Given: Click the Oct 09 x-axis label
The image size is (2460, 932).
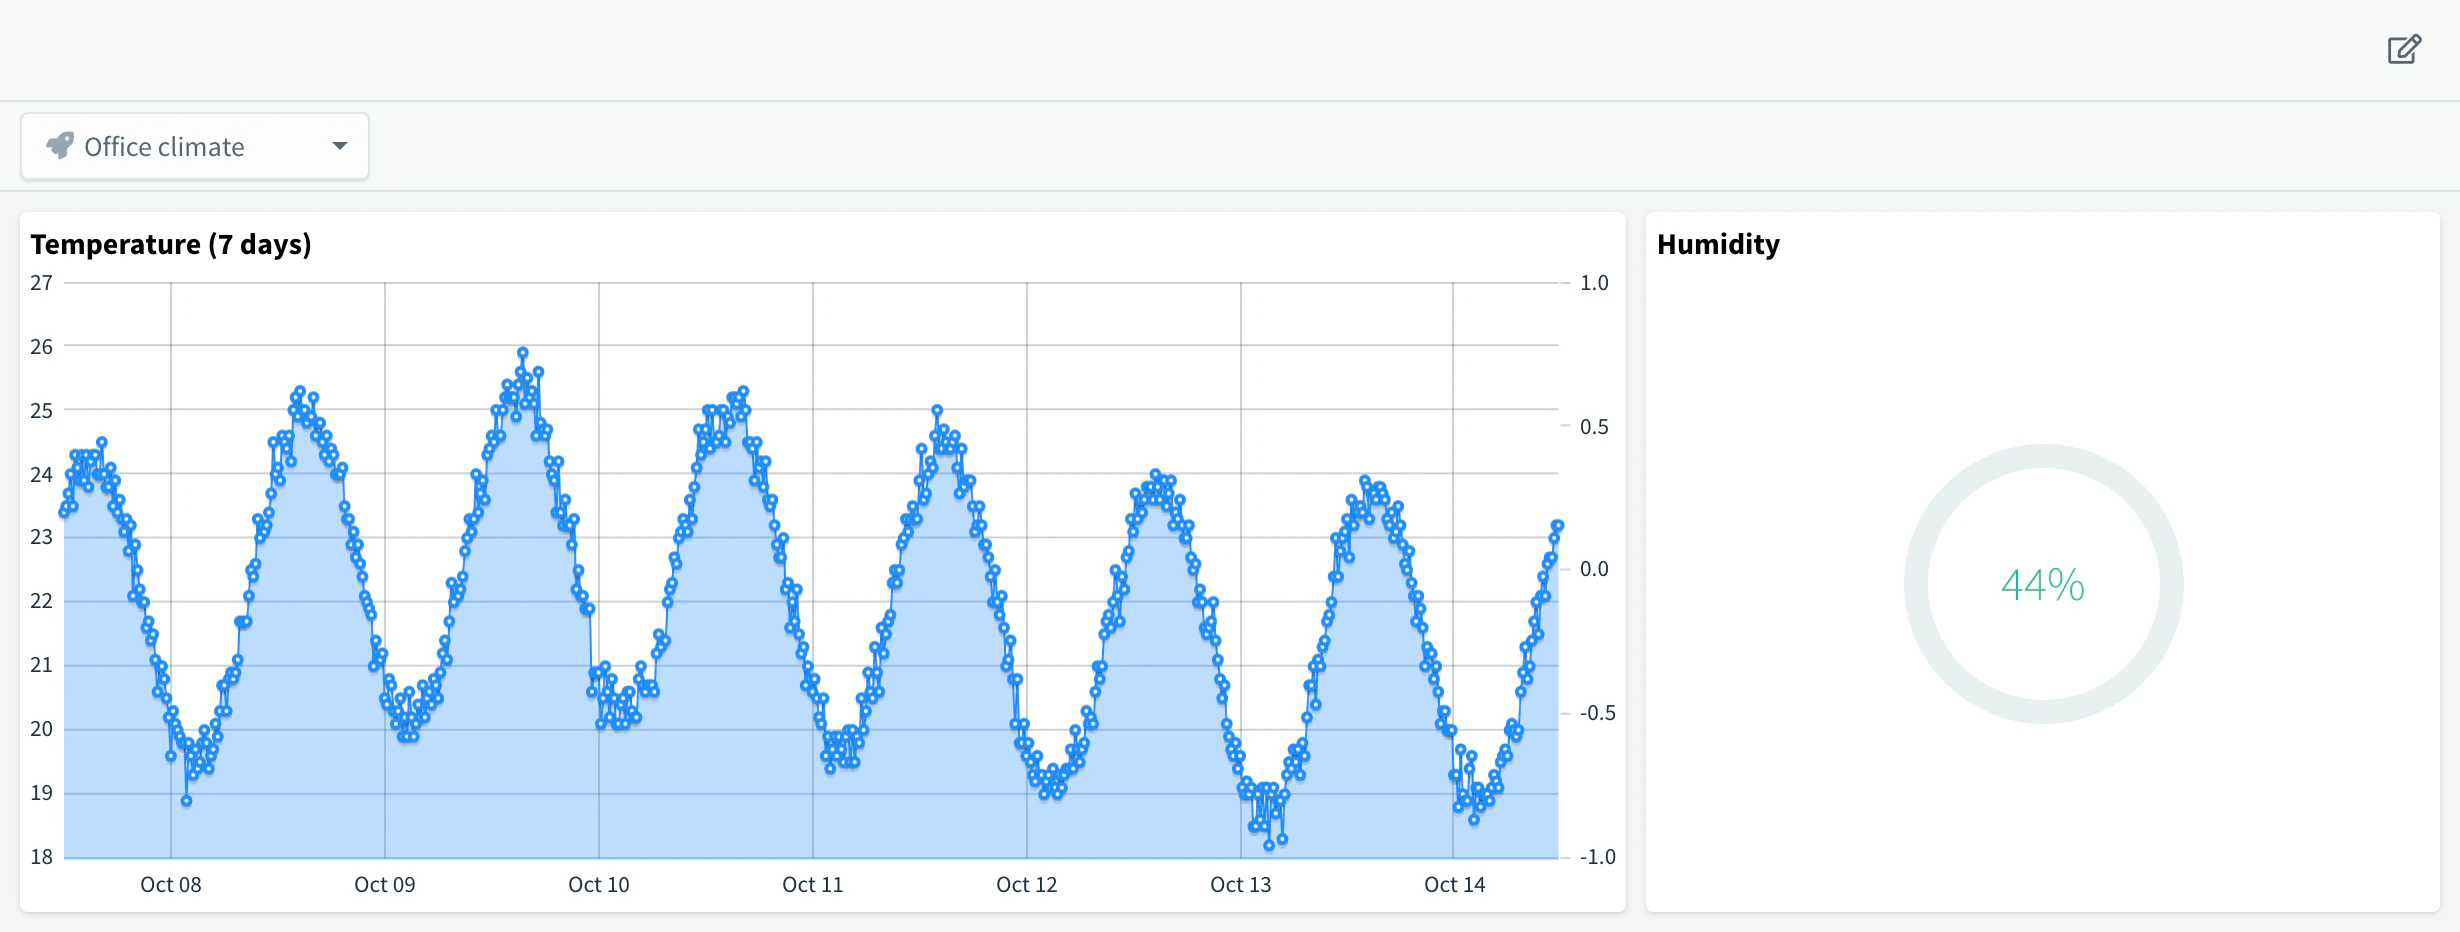Looking at the screenshot, I should coord(385,884).
